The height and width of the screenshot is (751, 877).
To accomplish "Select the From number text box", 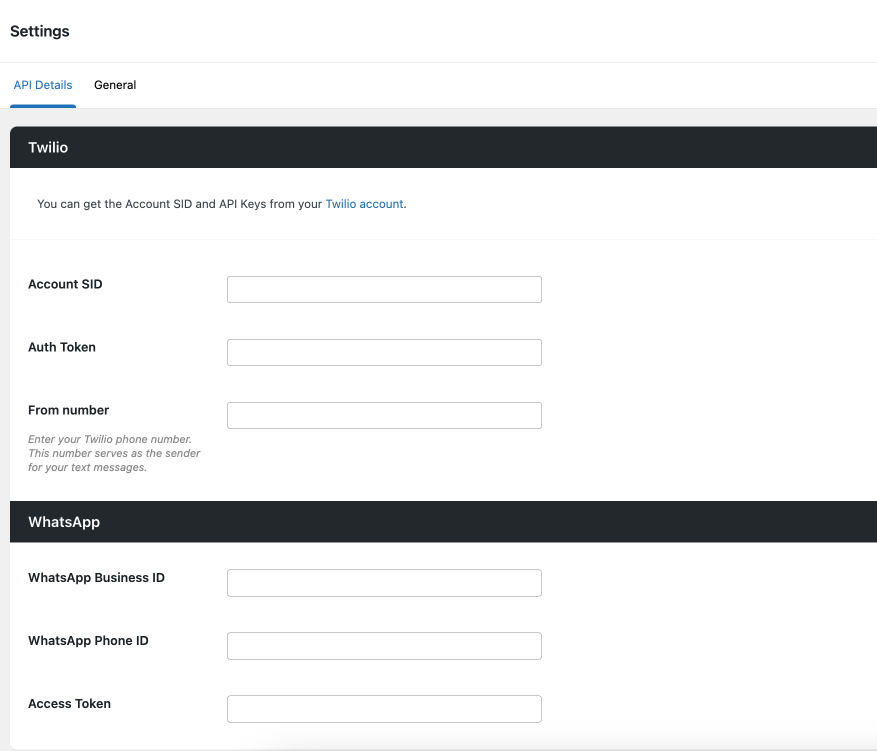I will (384, 416).
